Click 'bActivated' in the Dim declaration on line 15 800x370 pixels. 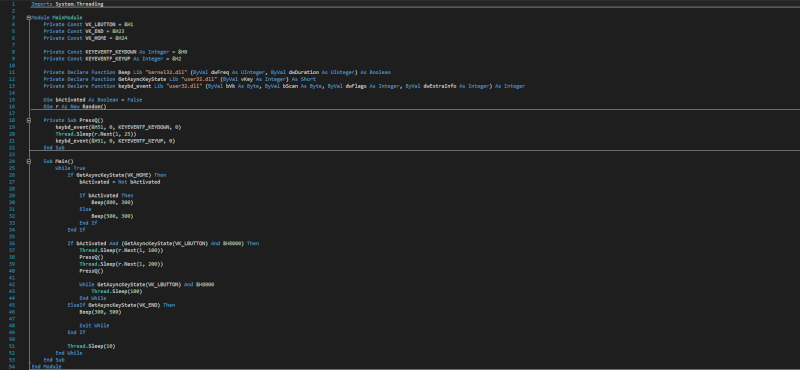click(70, 100)
